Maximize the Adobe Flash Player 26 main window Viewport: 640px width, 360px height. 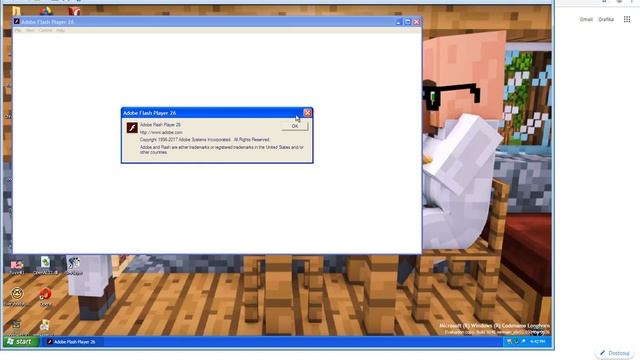pos(407,22)
